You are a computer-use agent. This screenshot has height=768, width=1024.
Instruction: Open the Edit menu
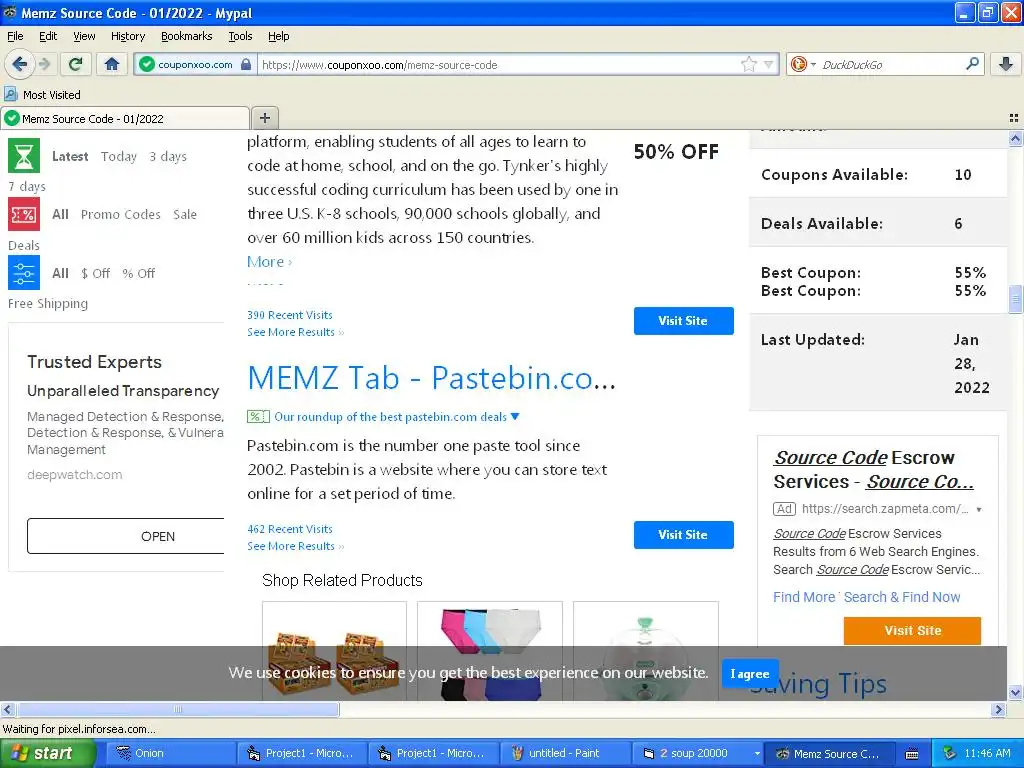48,36
